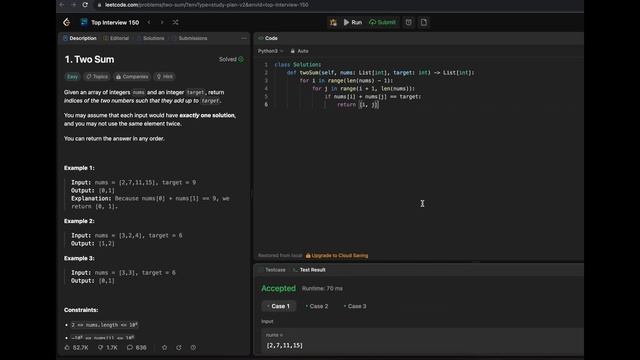Viewport: 640px width, 360px height.
Task: Click the help/feedback icon in description footer
Action: click(x=193, y=348)
